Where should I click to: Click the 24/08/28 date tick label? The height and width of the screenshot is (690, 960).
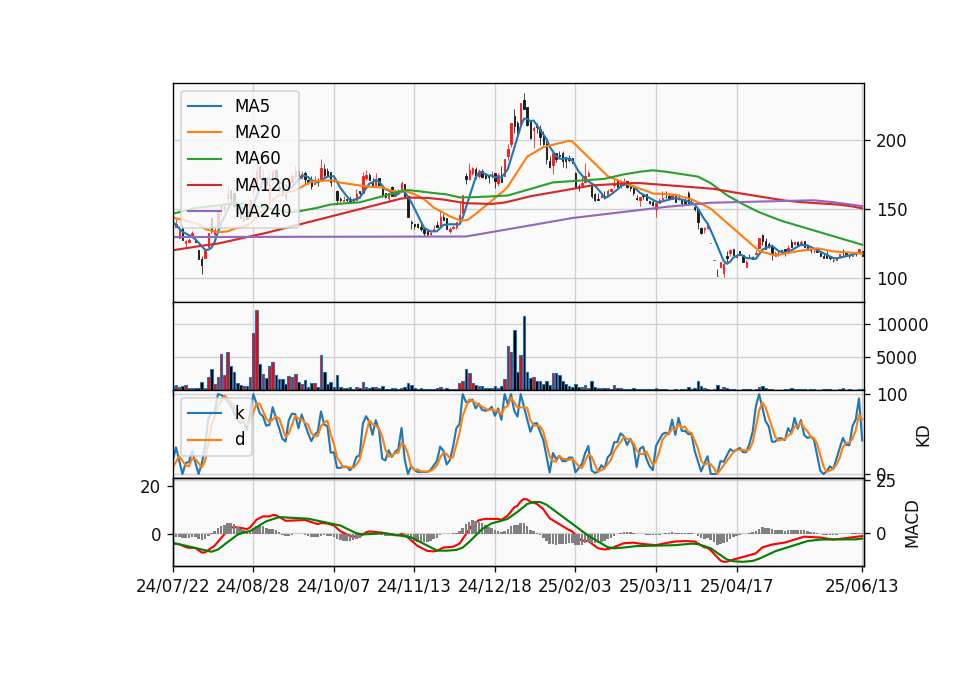pyautogui.click(x=253, y=586)
